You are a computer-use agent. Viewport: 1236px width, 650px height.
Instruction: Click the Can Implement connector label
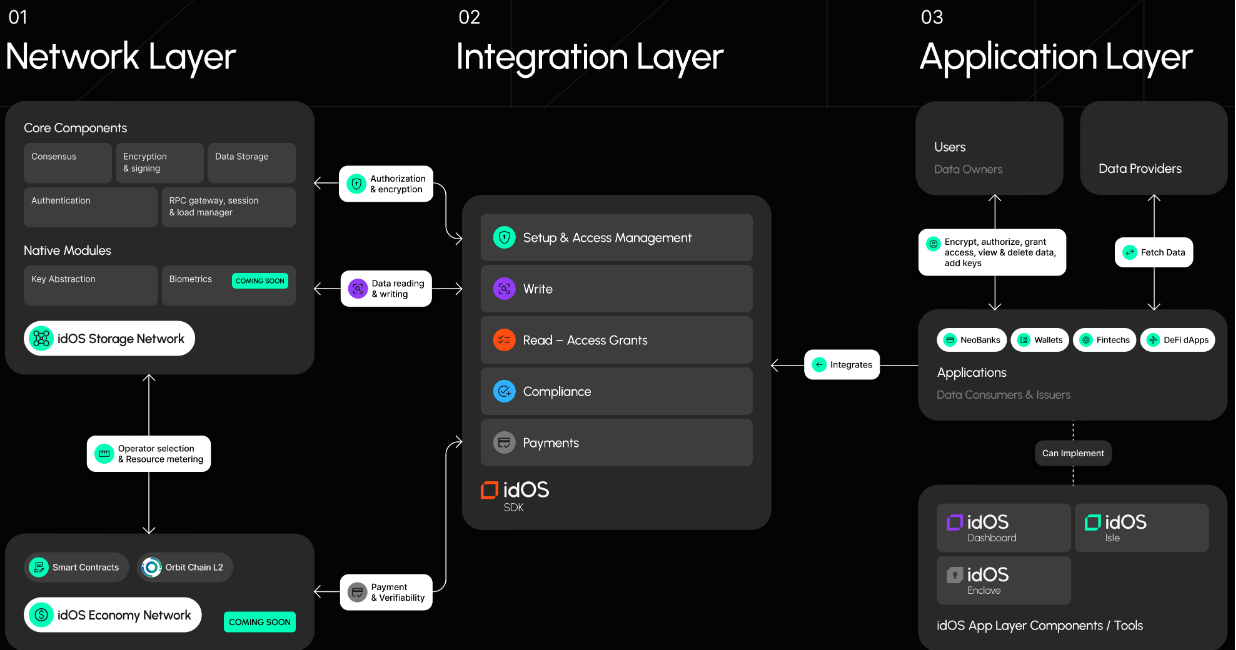1073,453
